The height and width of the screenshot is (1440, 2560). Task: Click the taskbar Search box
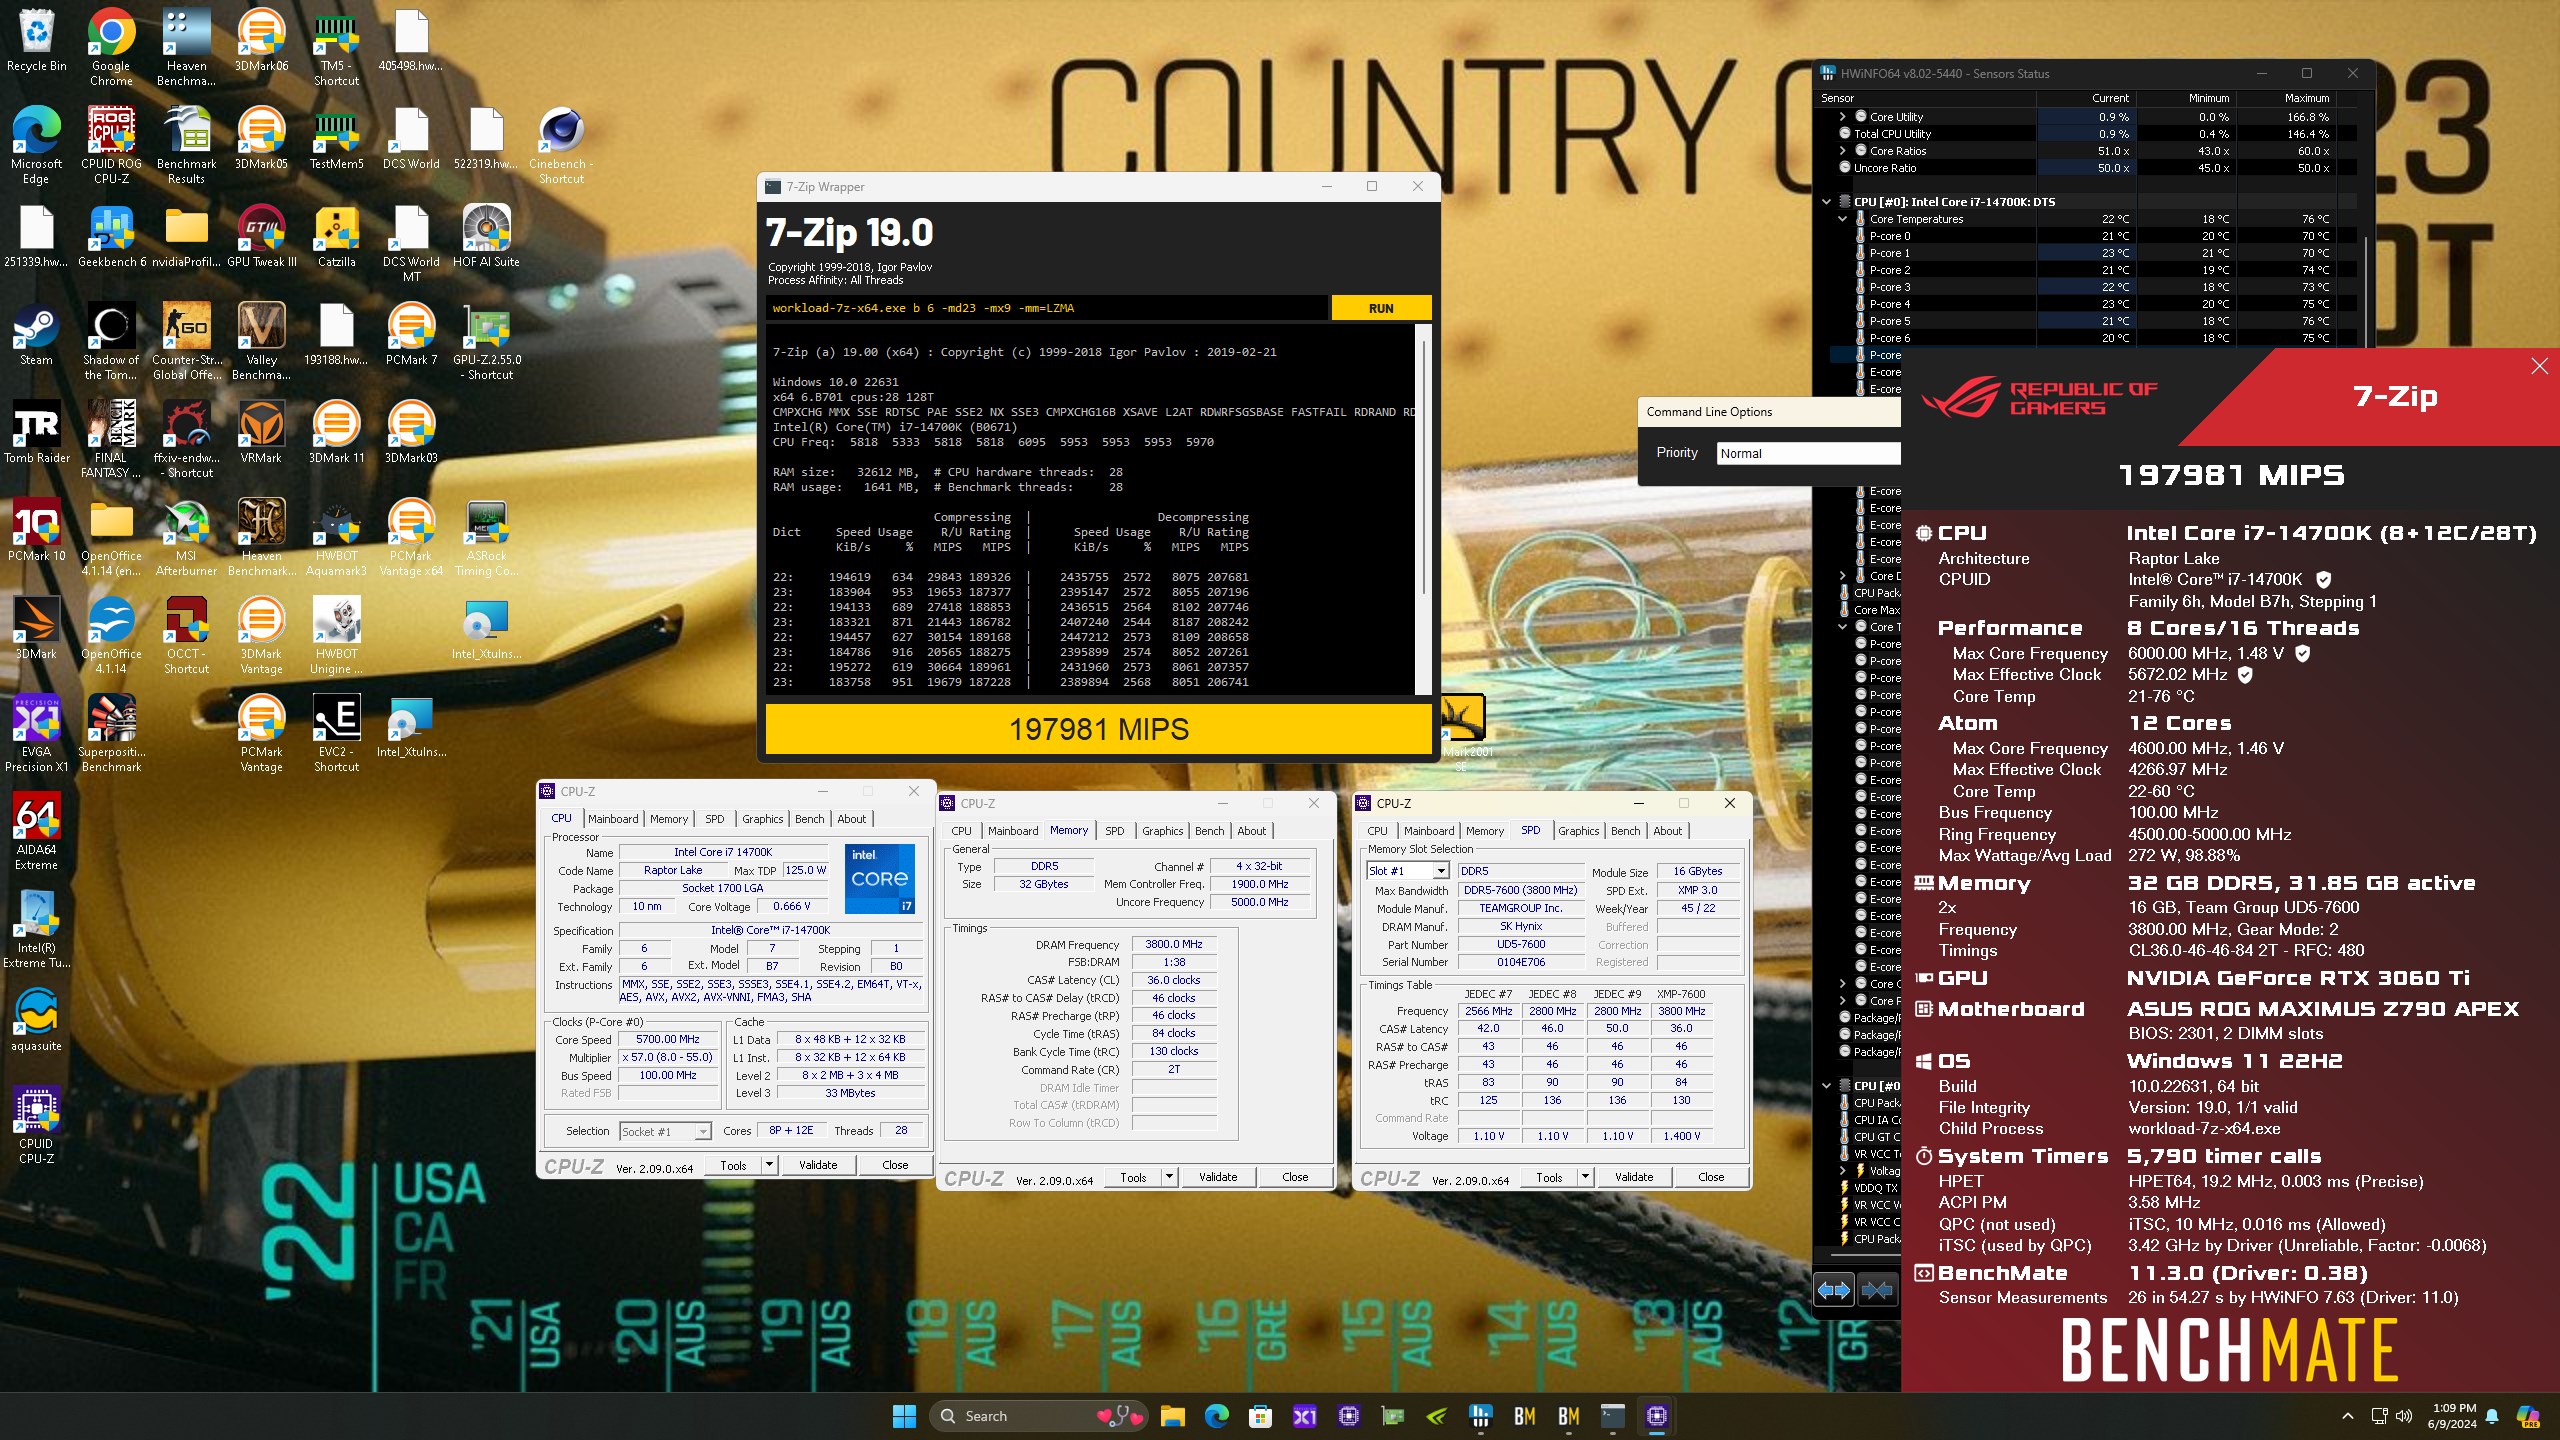tap(1036, 1416)
